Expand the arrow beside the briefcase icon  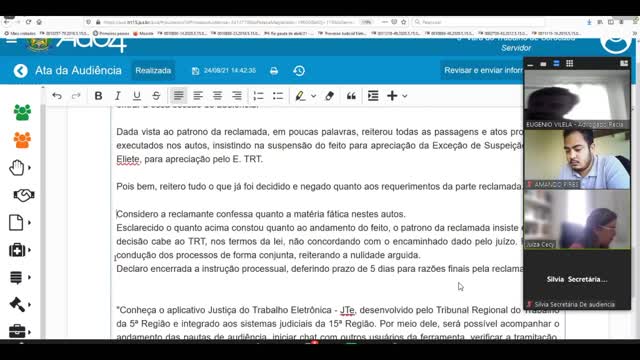(29, 332)
